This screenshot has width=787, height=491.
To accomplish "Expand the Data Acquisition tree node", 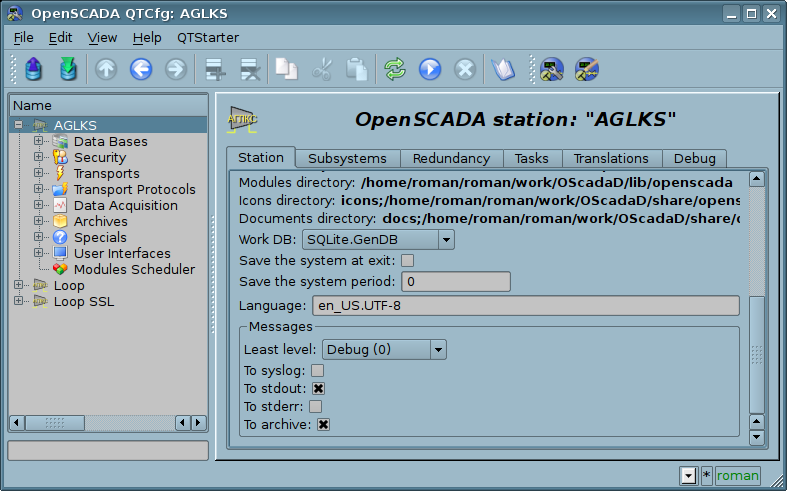I will pos(39,205).
